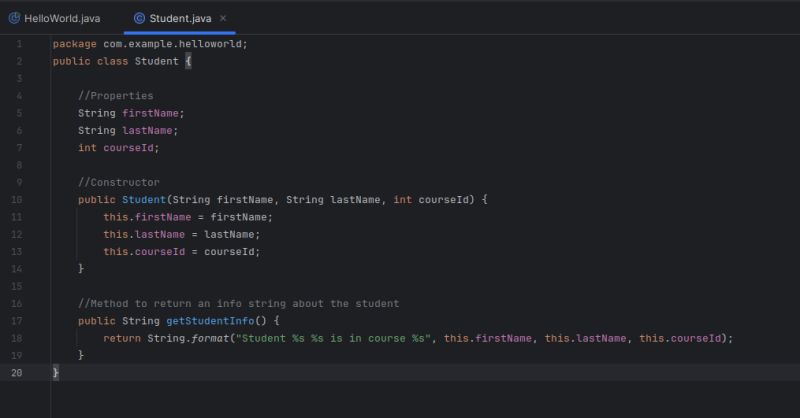Close the Student.java tab
800x418 pixels.
point(223,18)
